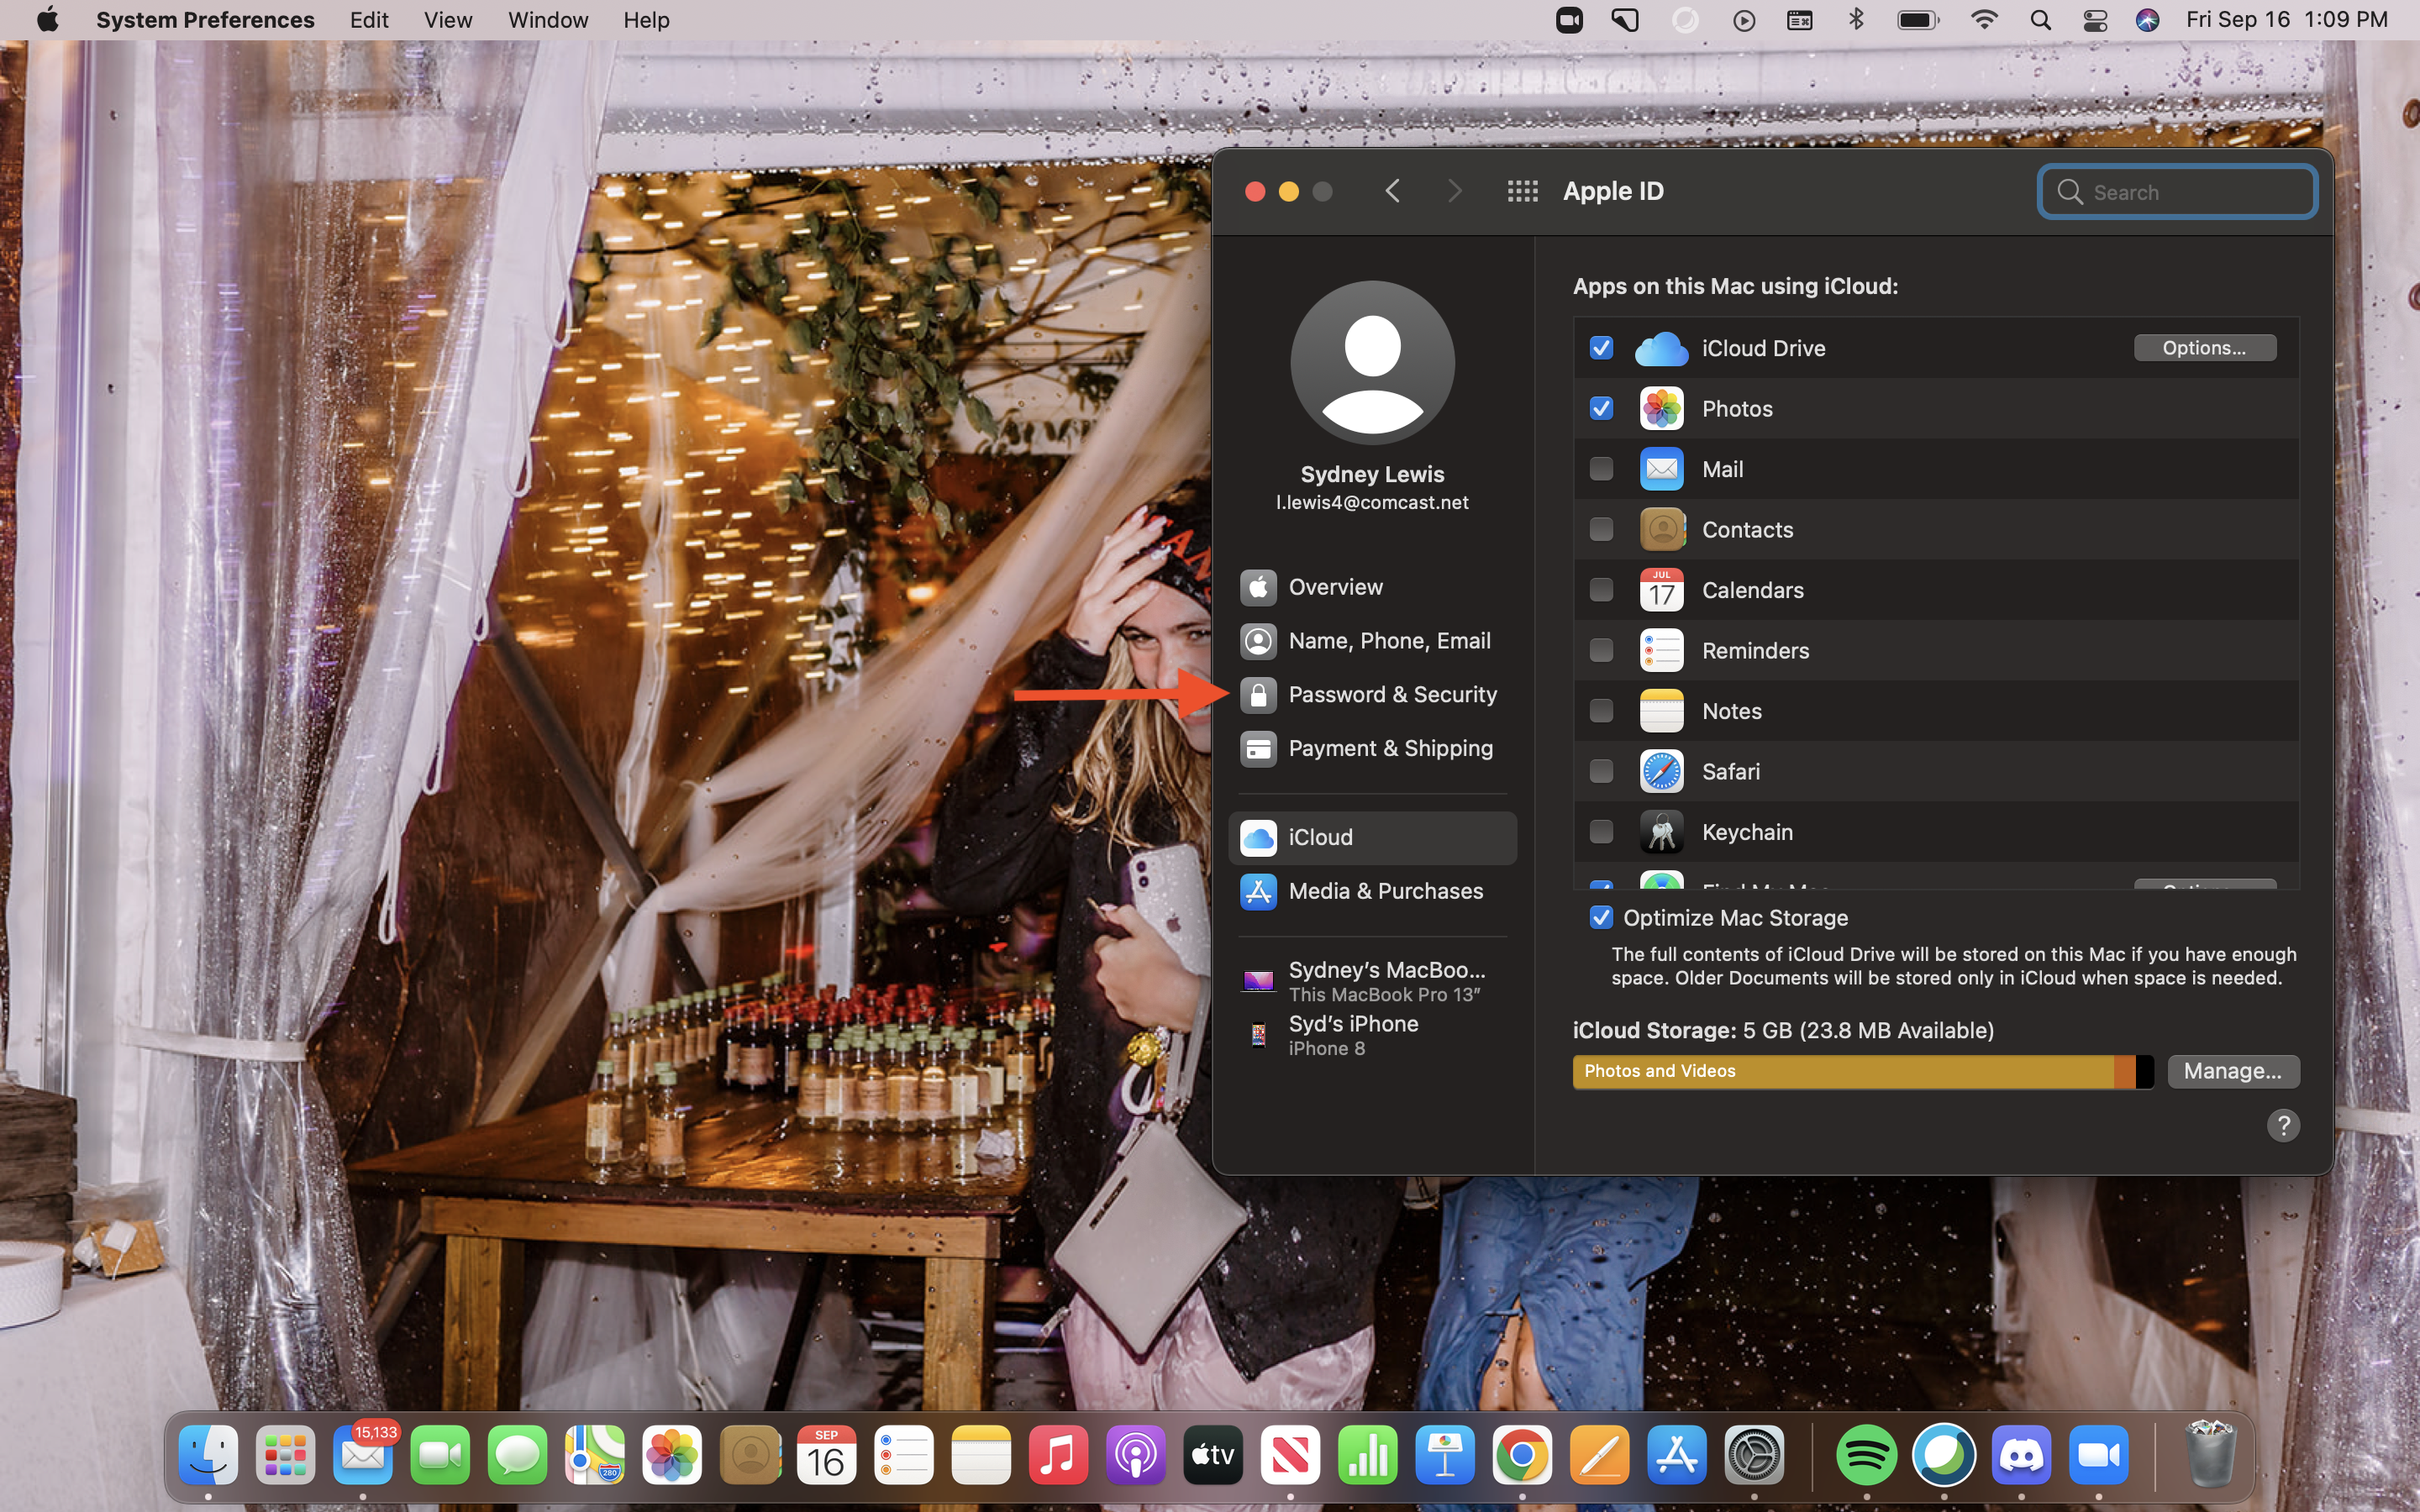The height and width of the screenshot is (1512, 2420).
Task: Open Discord in the Dock
Action: pyautogui.click(x=2021, y=1455)
